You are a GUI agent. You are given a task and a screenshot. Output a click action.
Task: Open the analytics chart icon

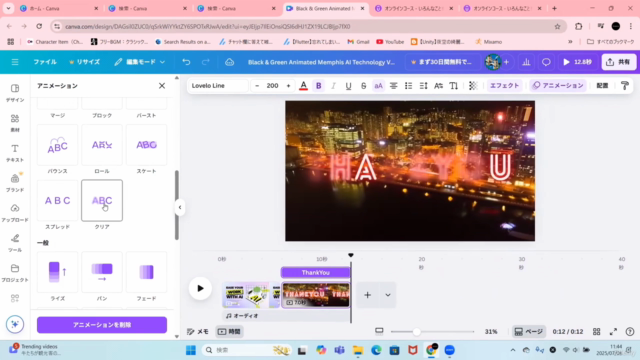(526, 62)
